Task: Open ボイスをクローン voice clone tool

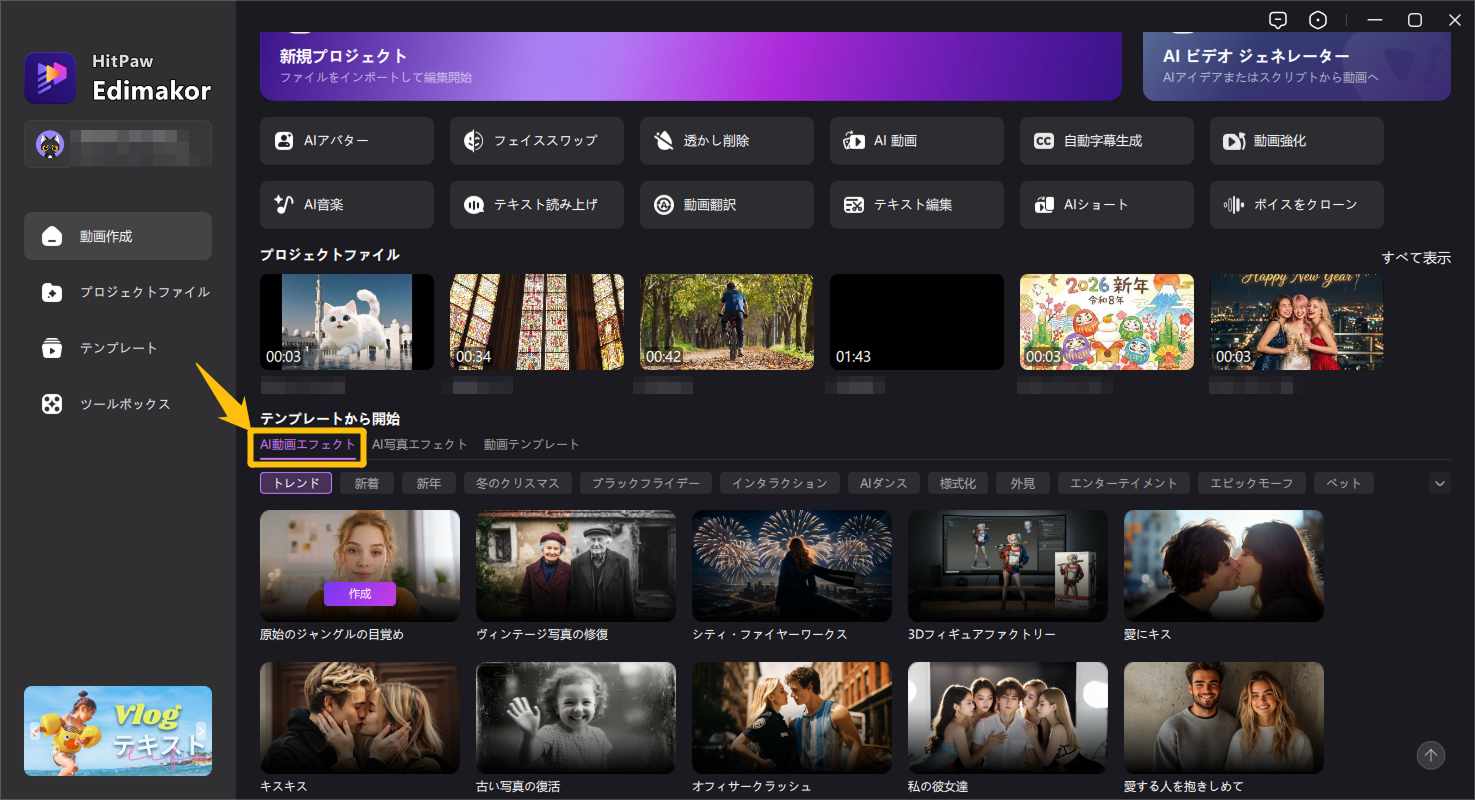Action: pyautogui.click(x=1296, y=205)
